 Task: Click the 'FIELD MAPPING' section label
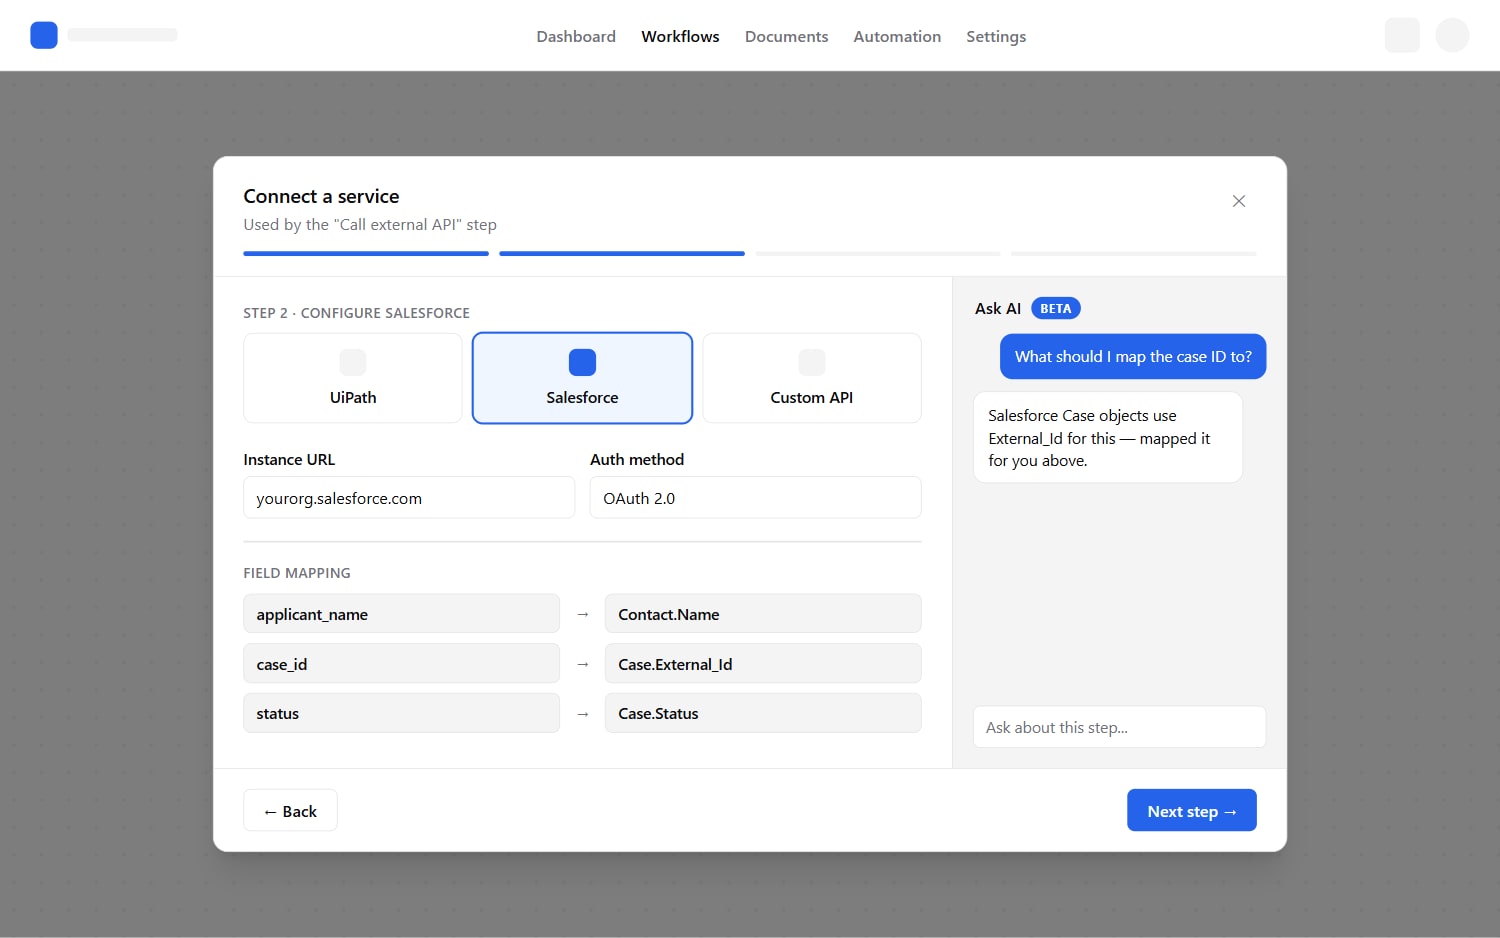297,573
